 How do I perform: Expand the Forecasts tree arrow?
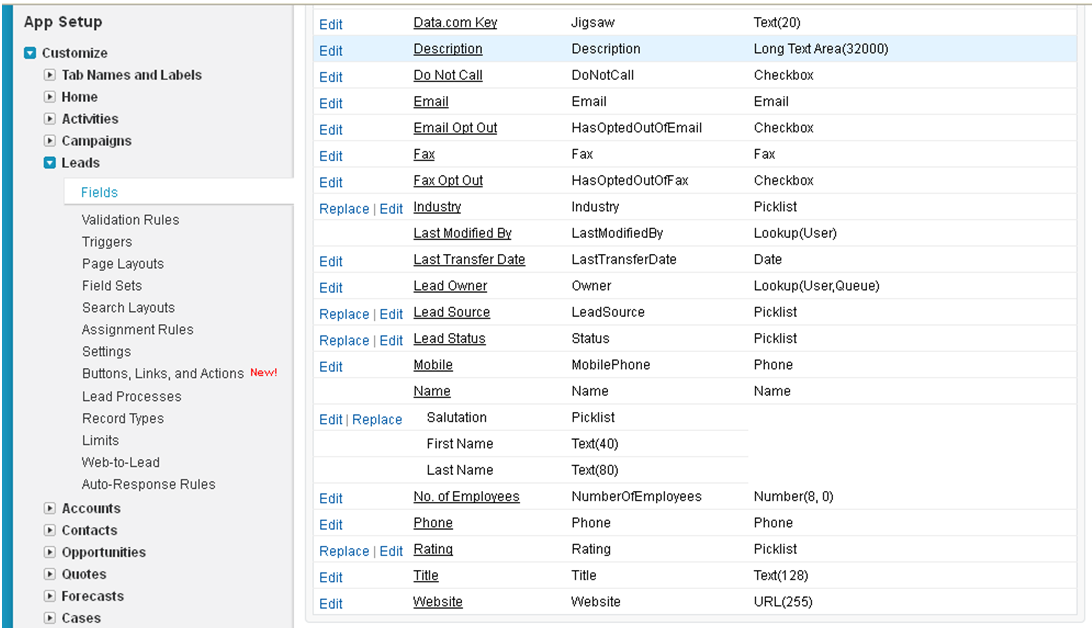pos(50,596)
